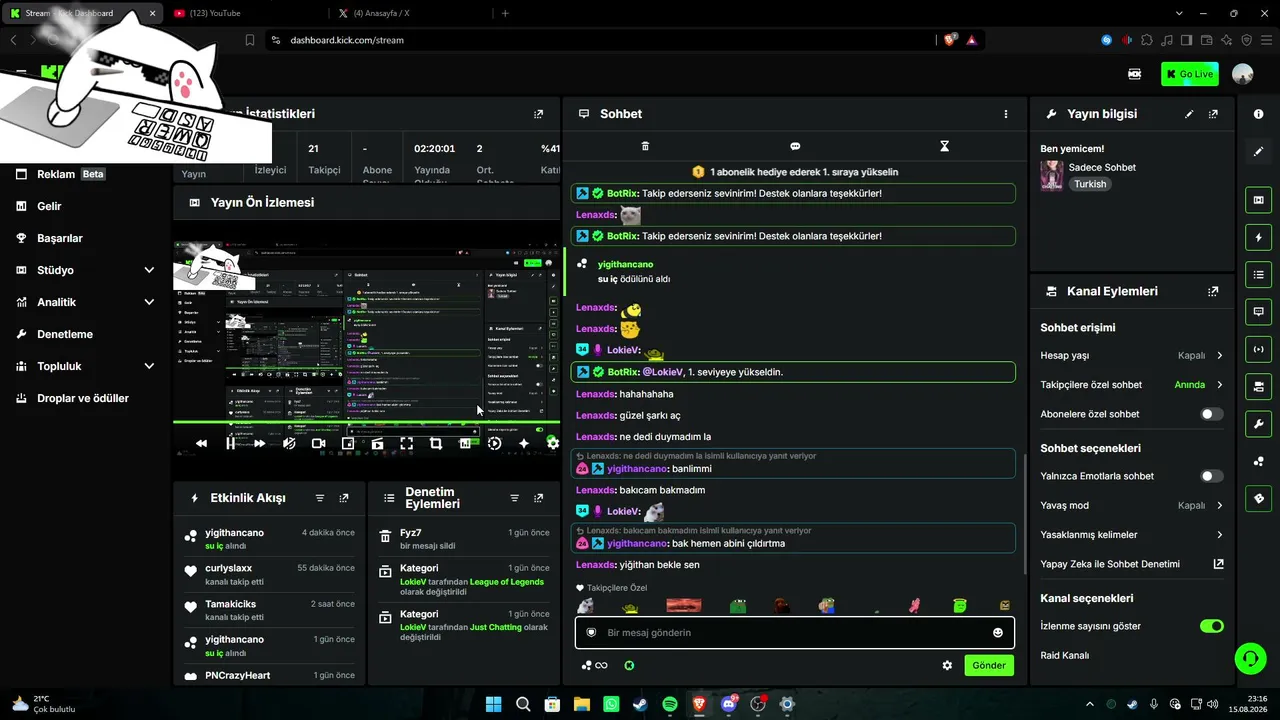Expand the Topluluk sidebar section
Image resolution: width=1280 pixels, height=720 pixels.
click(x=88, y=366)
